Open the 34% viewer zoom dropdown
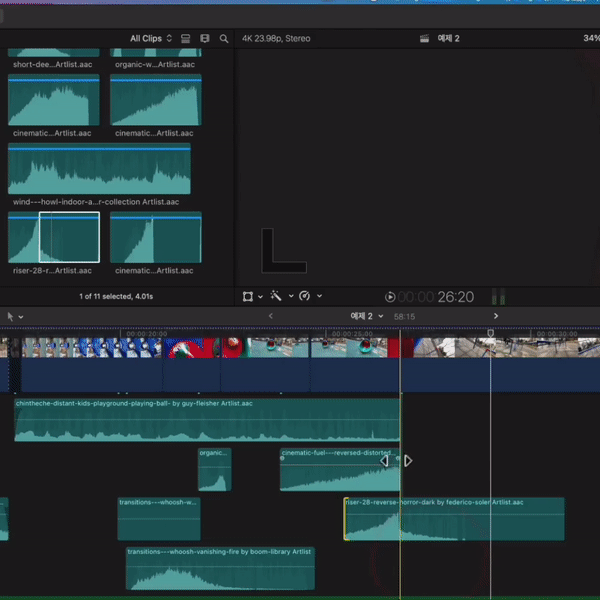 [591, 38]
